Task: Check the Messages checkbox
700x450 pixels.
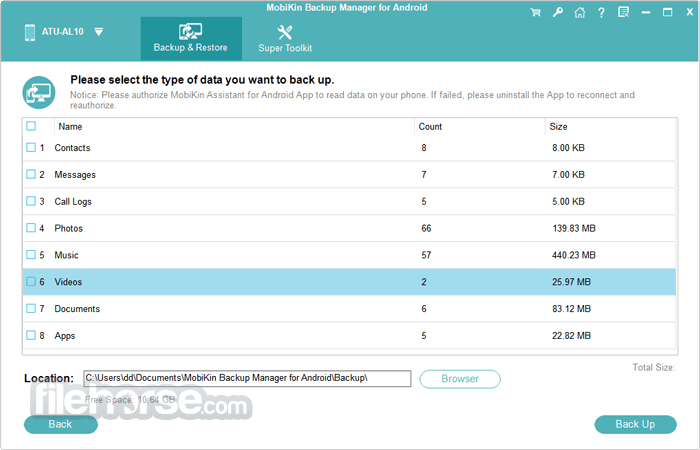Action: click(31, 174)
